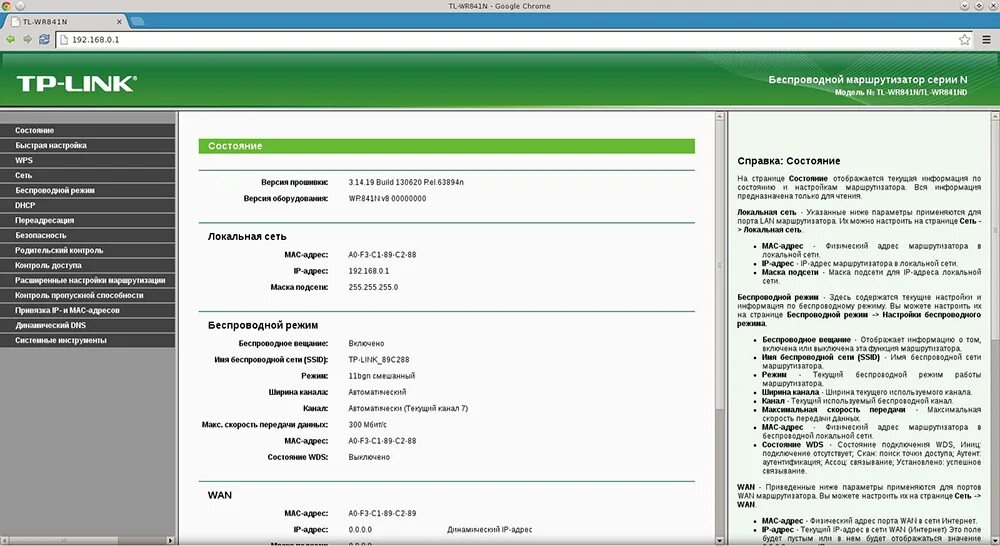
Task: Click LAN IP address 192.168.0.1 value
Action: coord(369,271)
